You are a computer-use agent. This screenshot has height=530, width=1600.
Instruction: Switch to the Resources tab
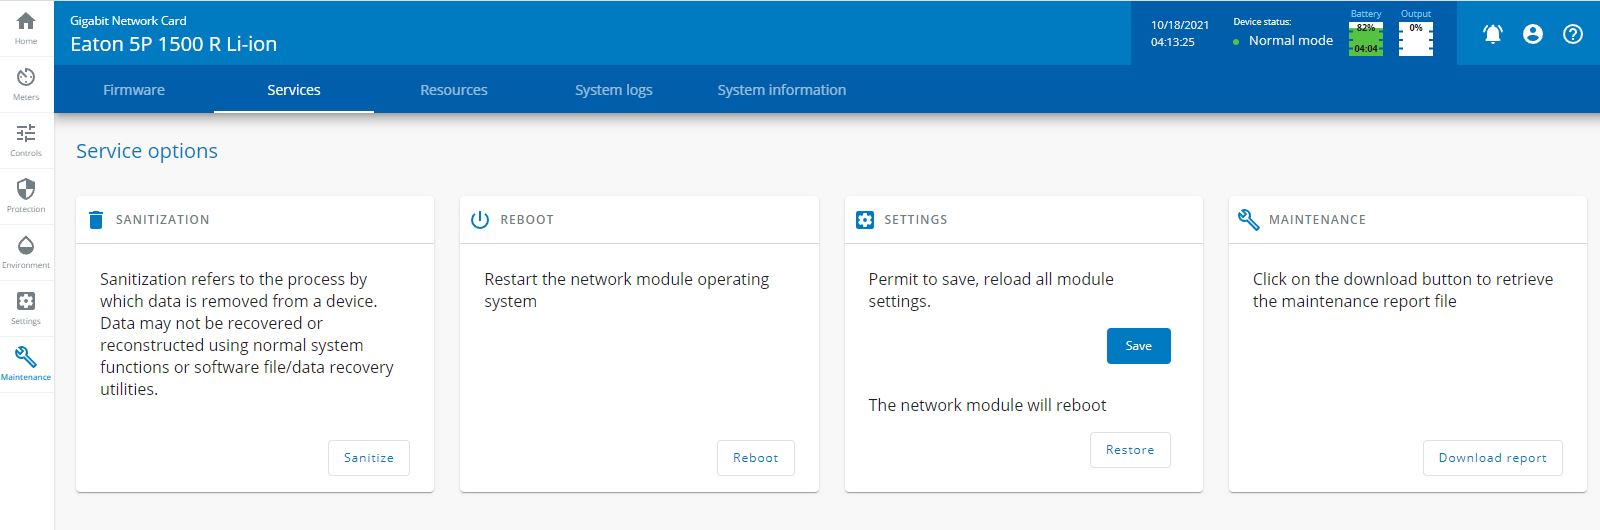point(454,90)
